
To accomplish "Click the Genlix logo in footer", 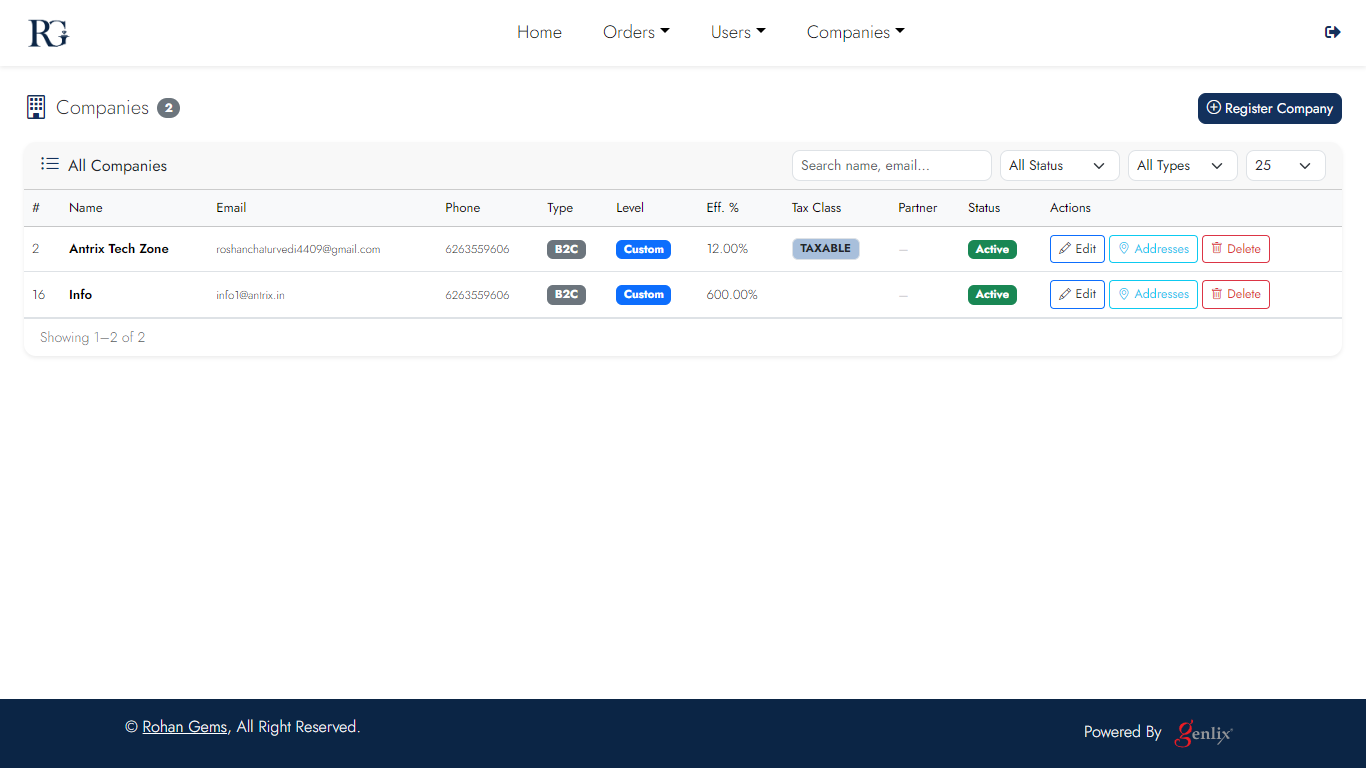I will pos(1204,733).
